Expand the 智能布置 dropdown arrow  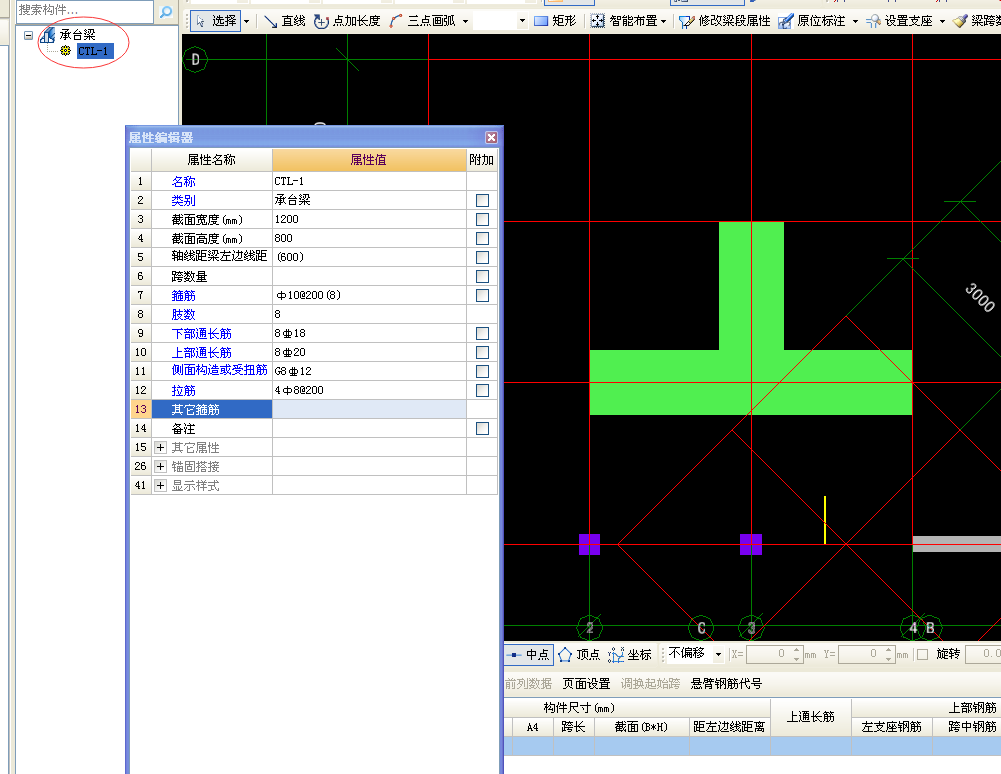664,21
